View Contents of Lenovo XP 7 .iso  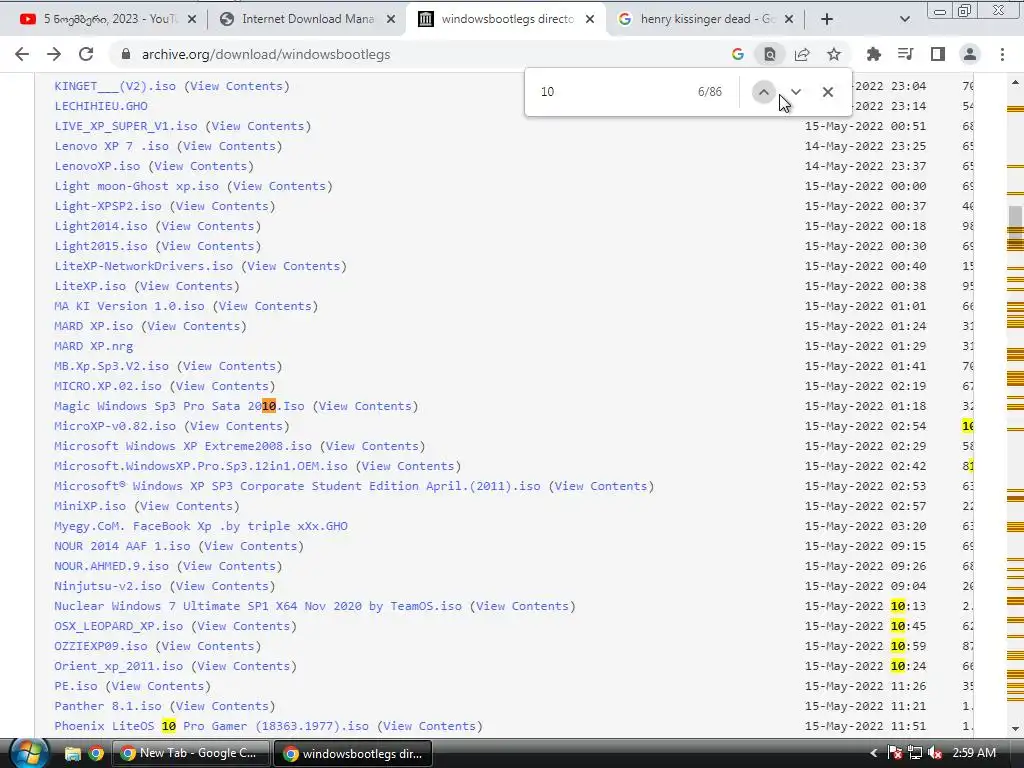pos(229,146)
